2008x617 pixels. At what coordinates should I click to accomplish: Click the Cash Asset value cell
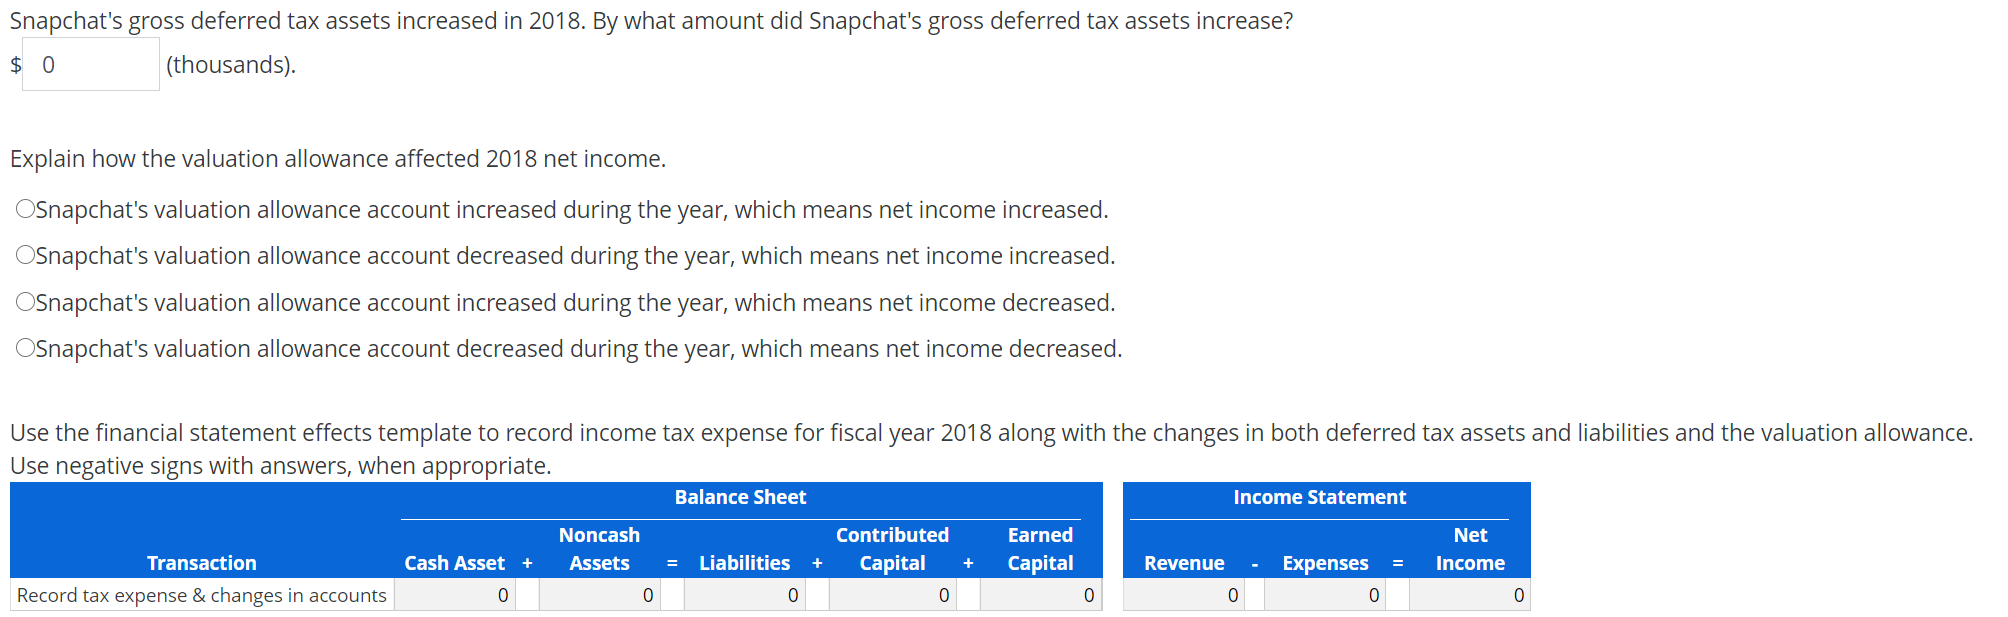pyautogui.click(x=455, y=594)
